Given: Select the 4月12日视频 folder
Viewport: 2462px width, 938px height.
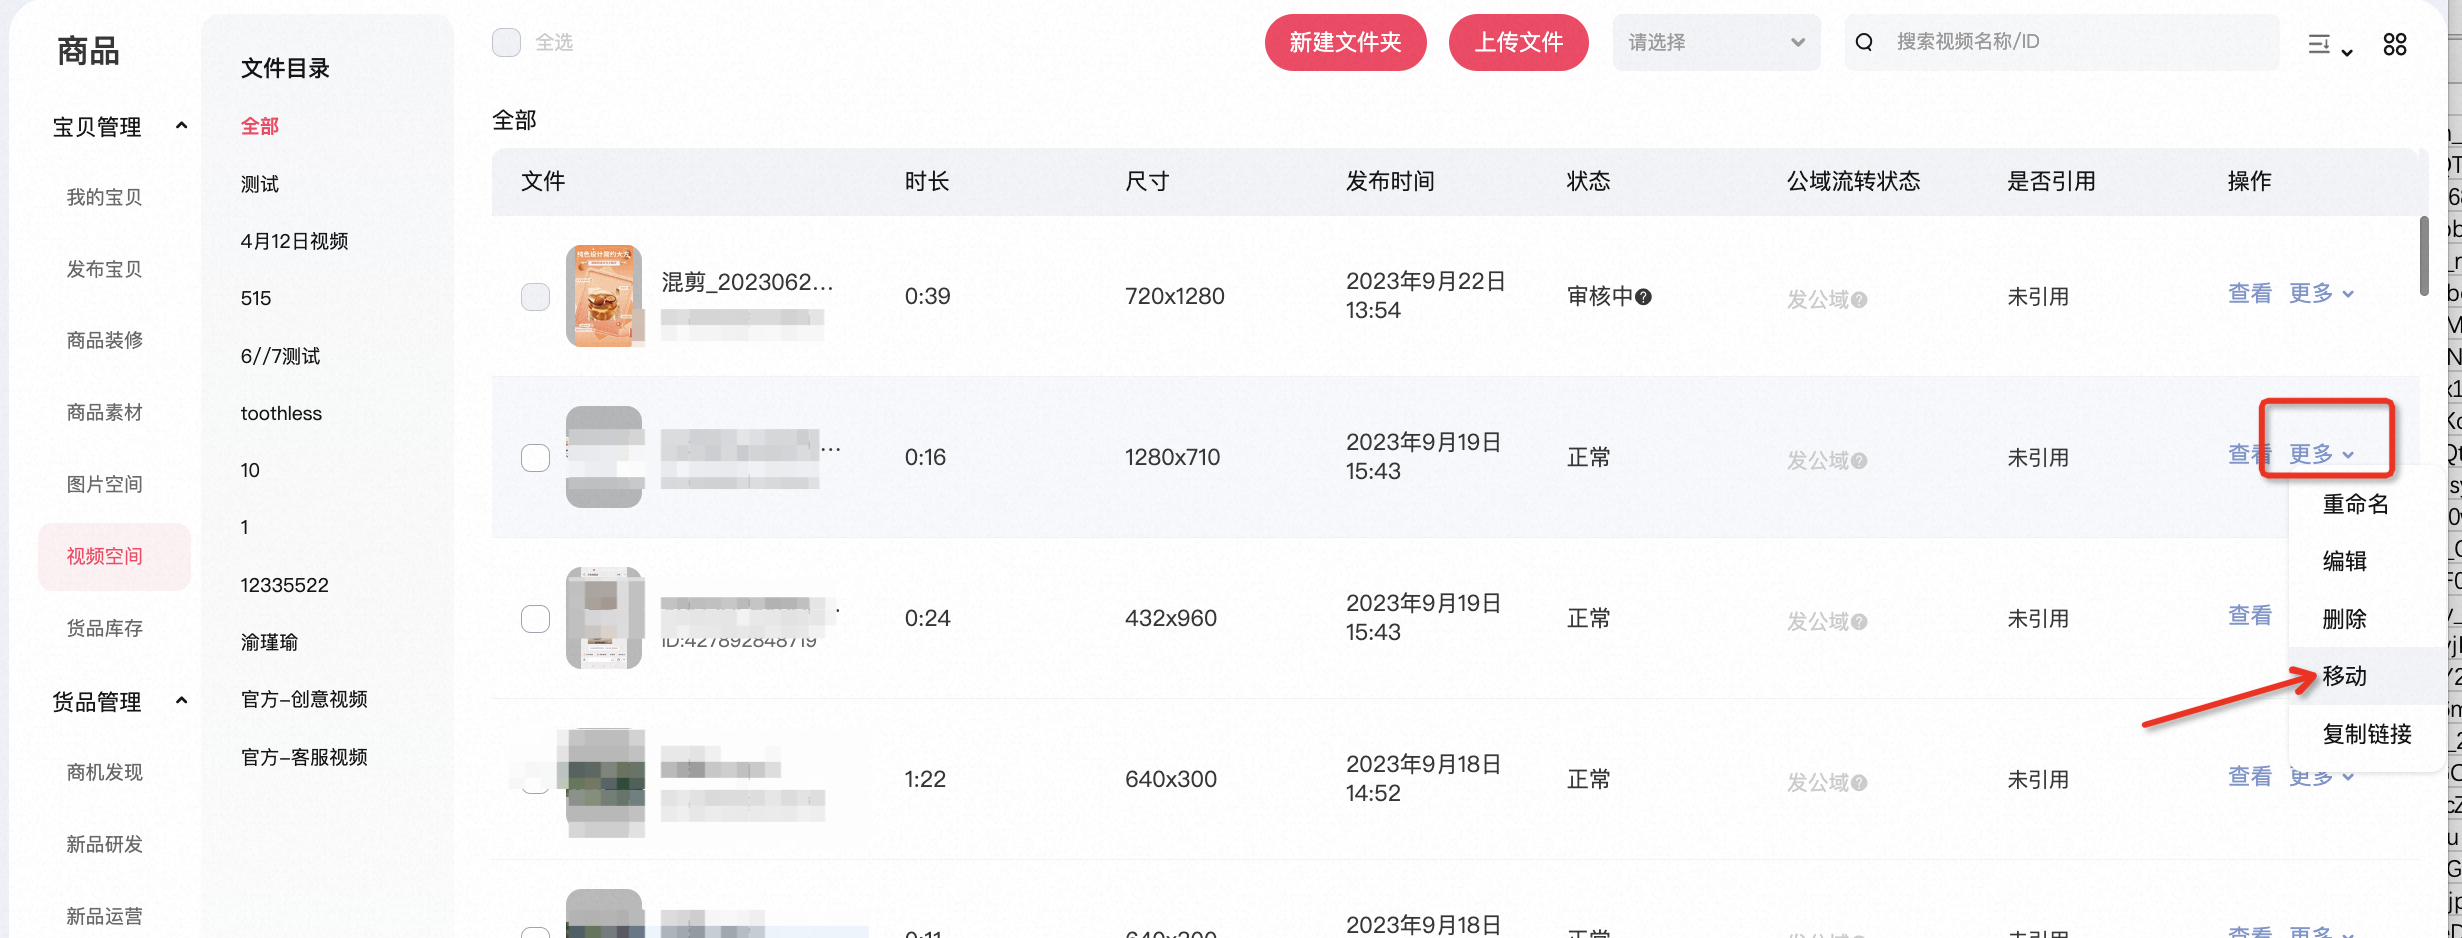Looking at the screenshot, I should pyautogui.click(x=294, y=241).
